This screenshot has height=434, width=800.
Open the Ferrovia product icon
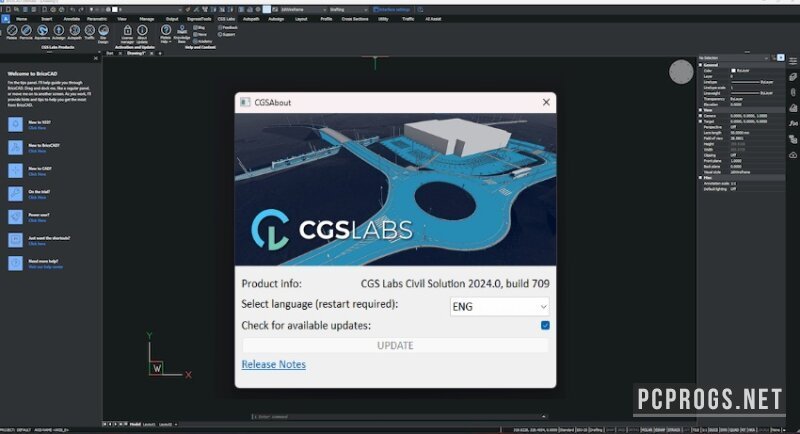pyautogui.click(x=27, y=31)
